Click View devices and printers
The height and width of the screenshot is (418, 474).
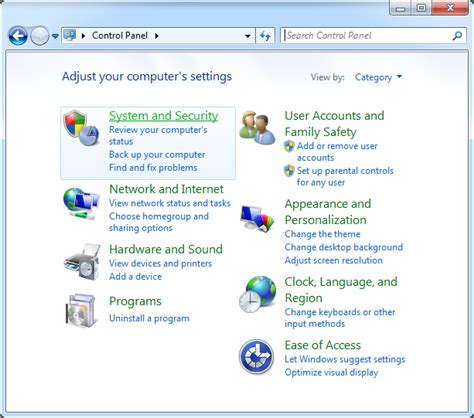[160, 263]
